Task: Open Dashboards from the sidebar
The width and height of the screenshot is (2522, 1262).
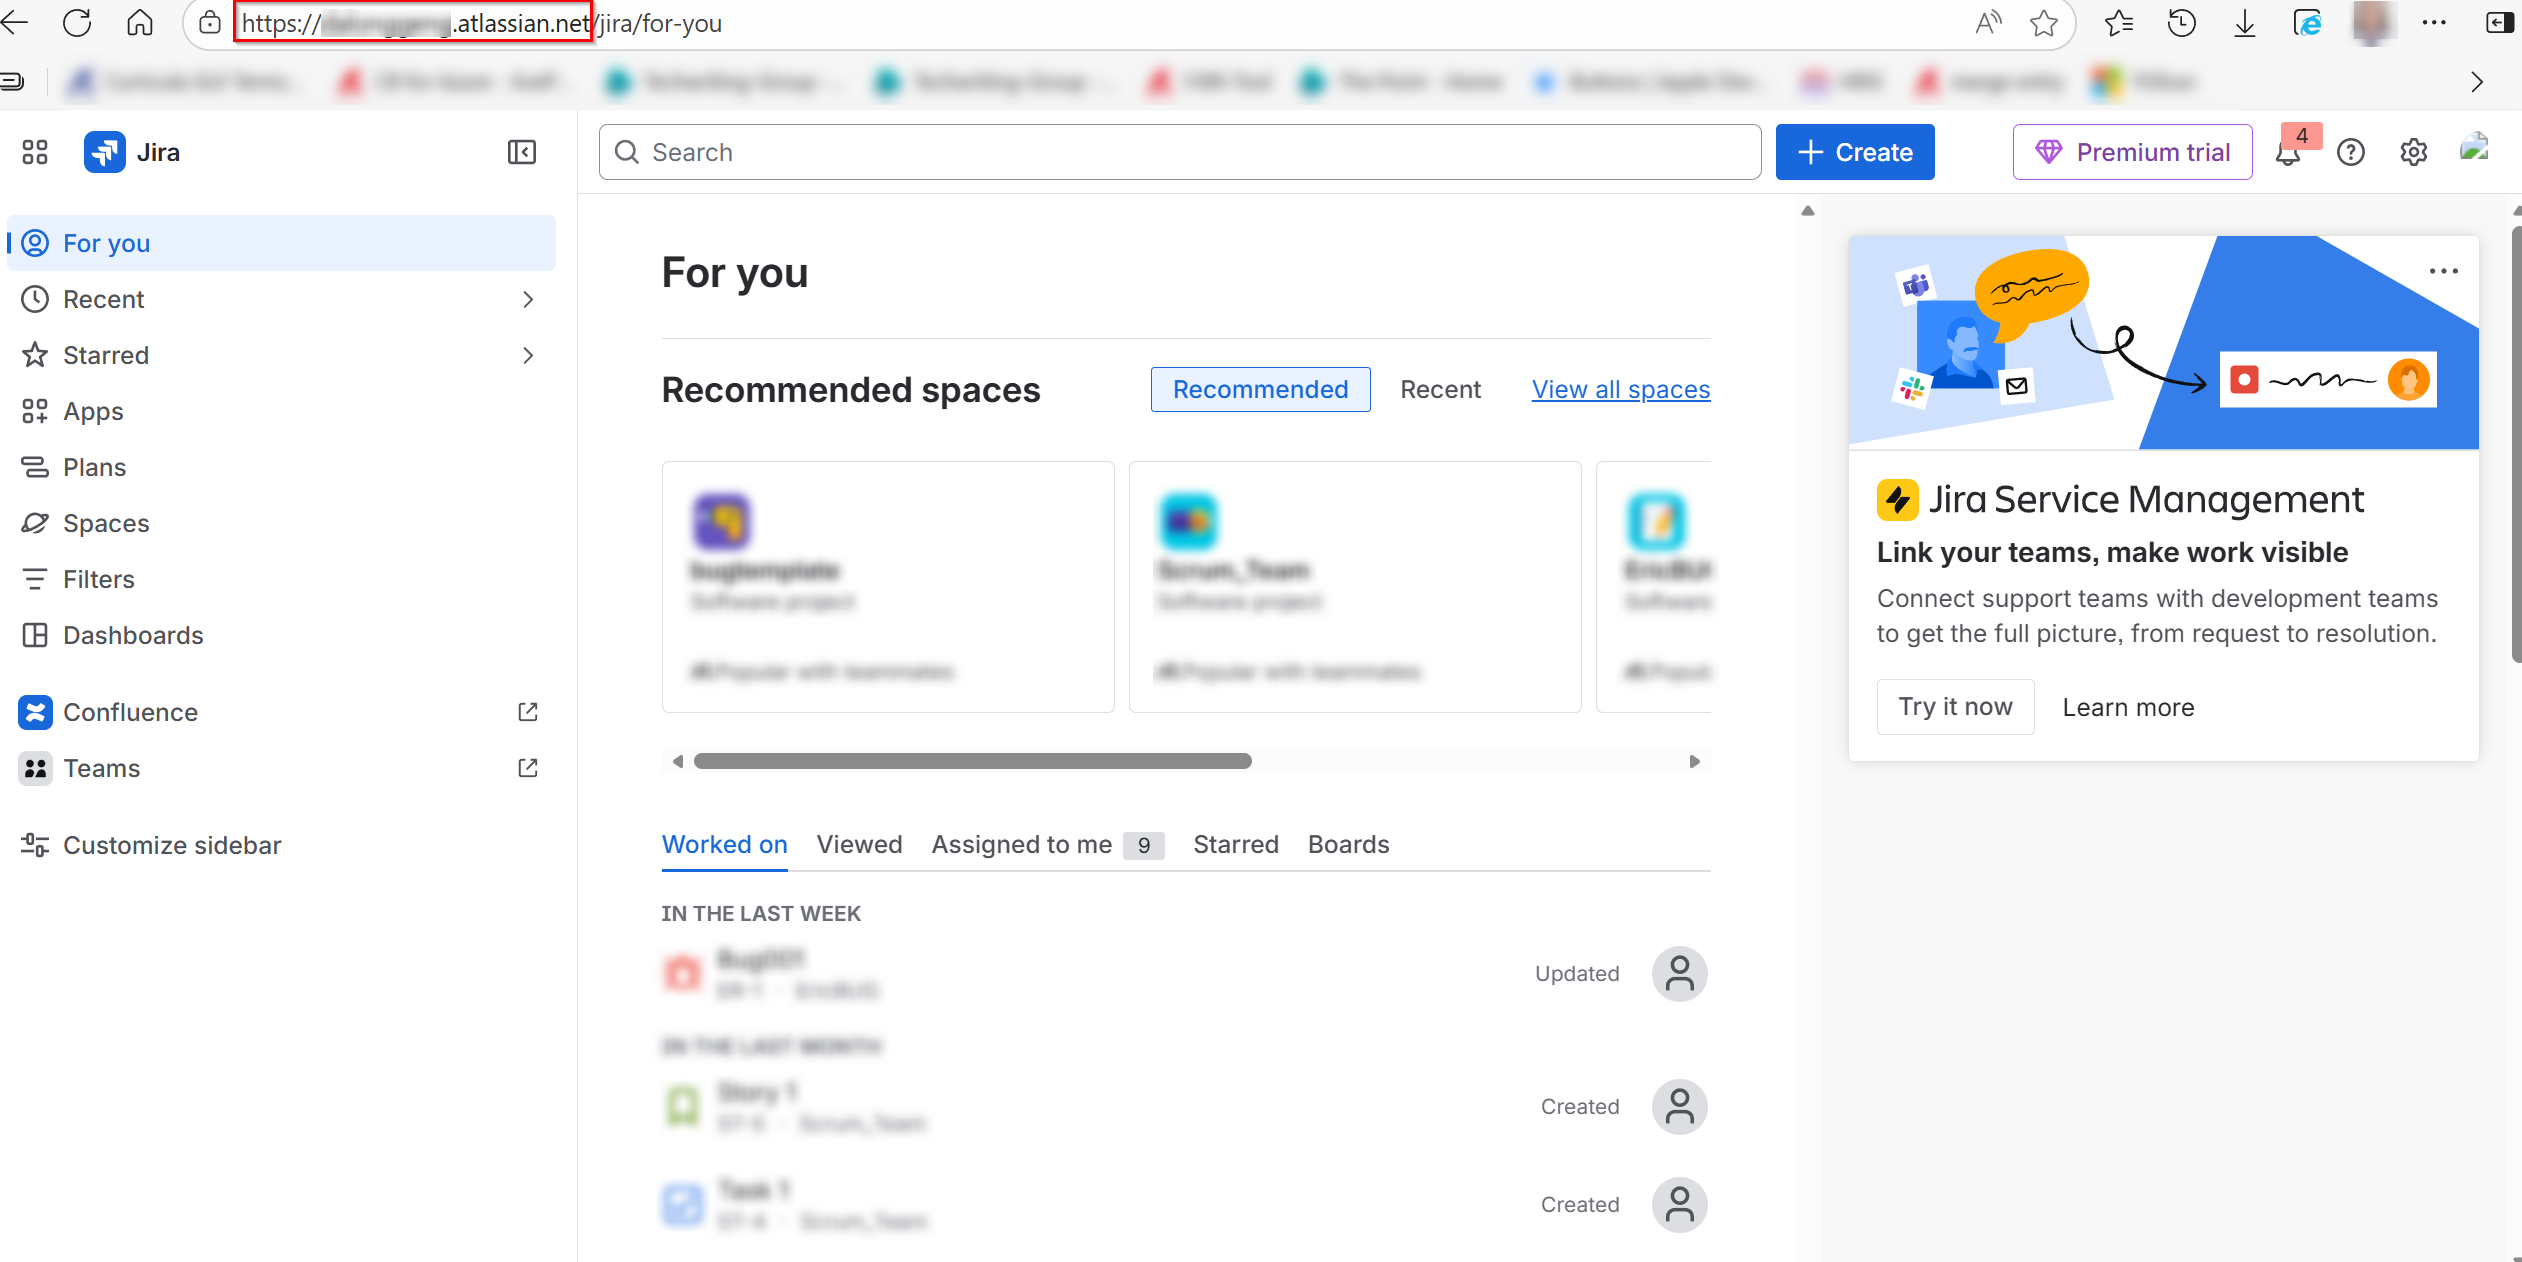Action: pos(133,635)
